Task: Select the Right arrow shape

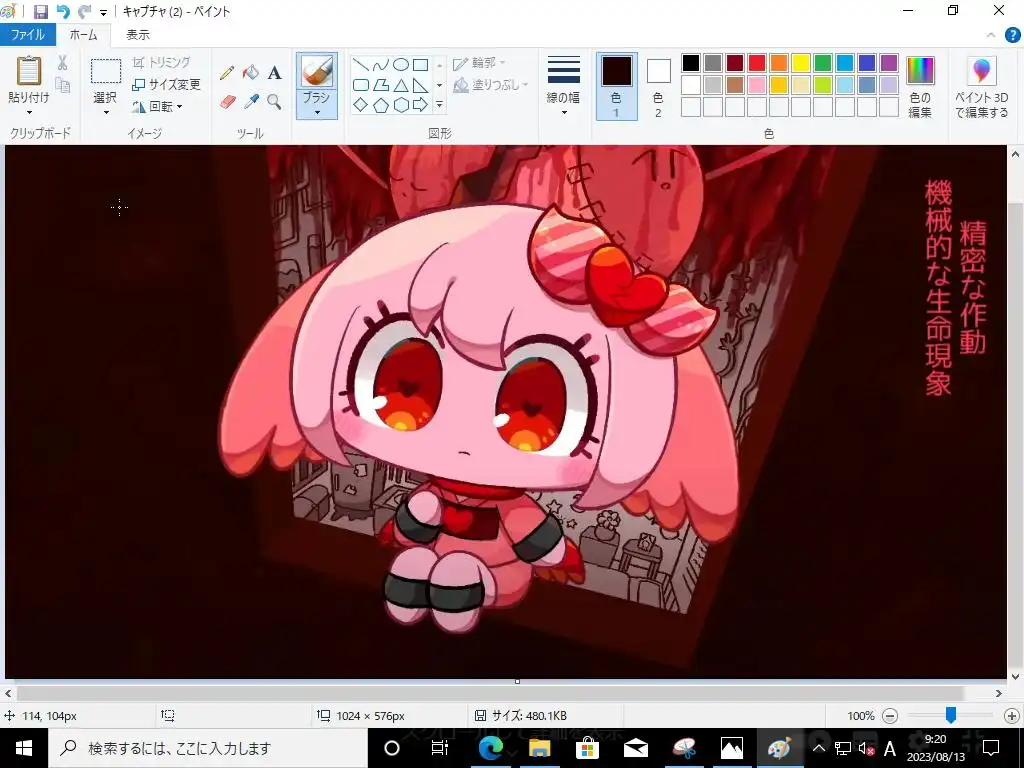Action: 421,104
